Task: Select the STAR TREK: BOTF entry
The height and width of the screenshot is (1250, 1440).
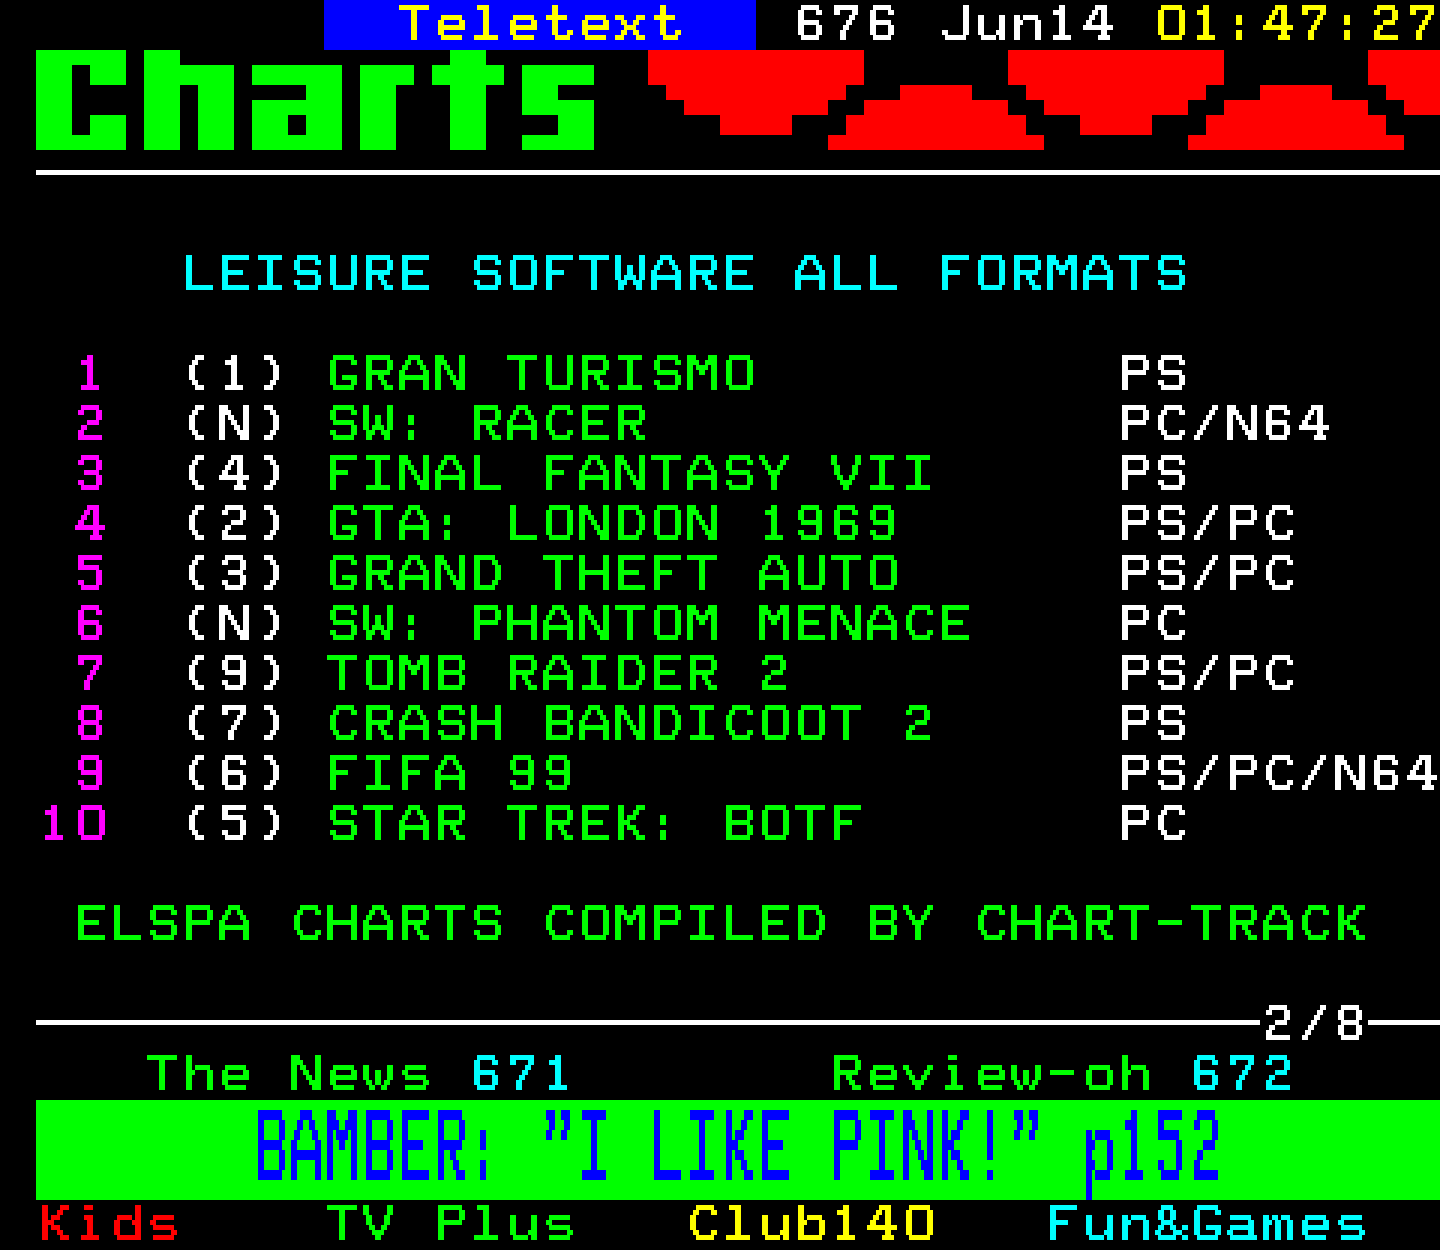Action: click(594, 824)
